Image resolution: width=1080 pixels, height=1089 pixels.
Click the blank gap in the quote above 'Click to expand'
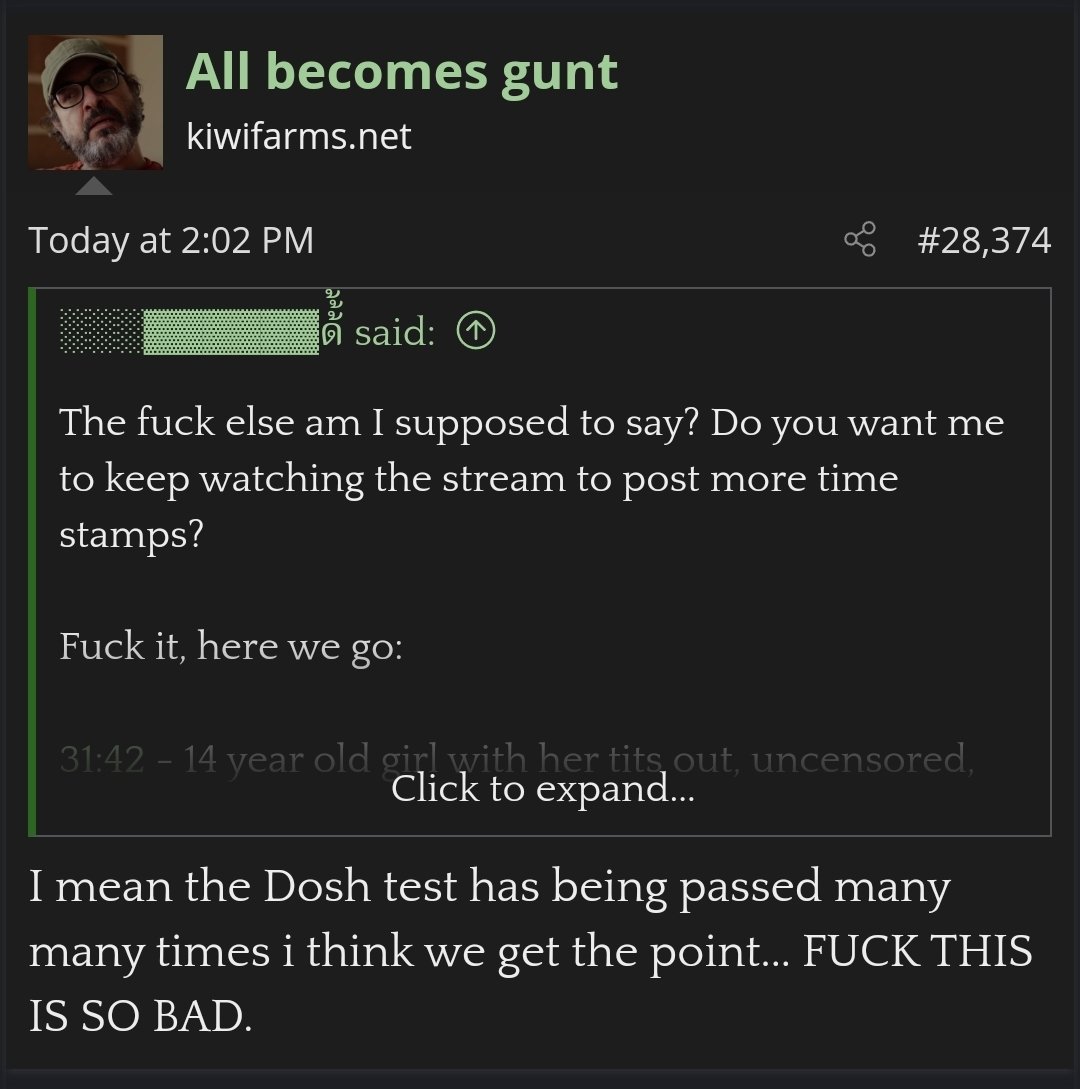point(542,703)
